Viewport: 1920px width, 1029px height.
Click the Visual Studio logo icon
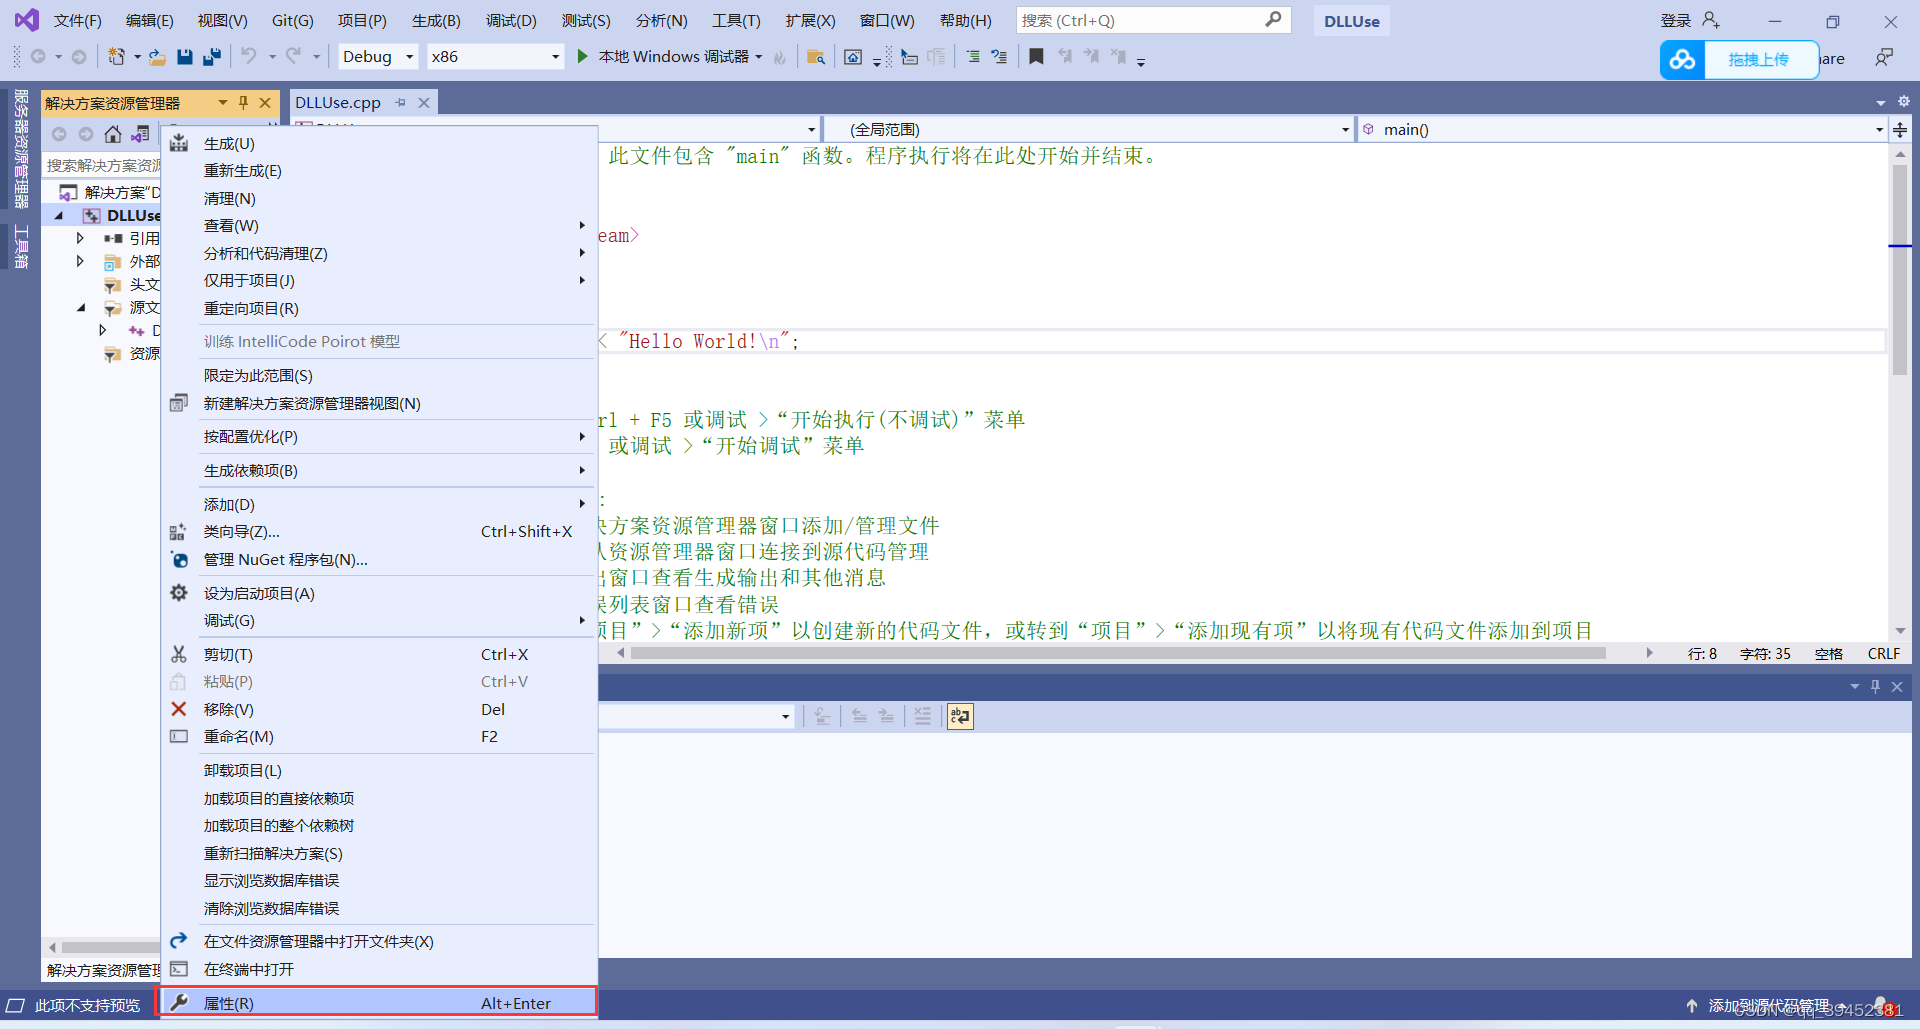point(27,20)
